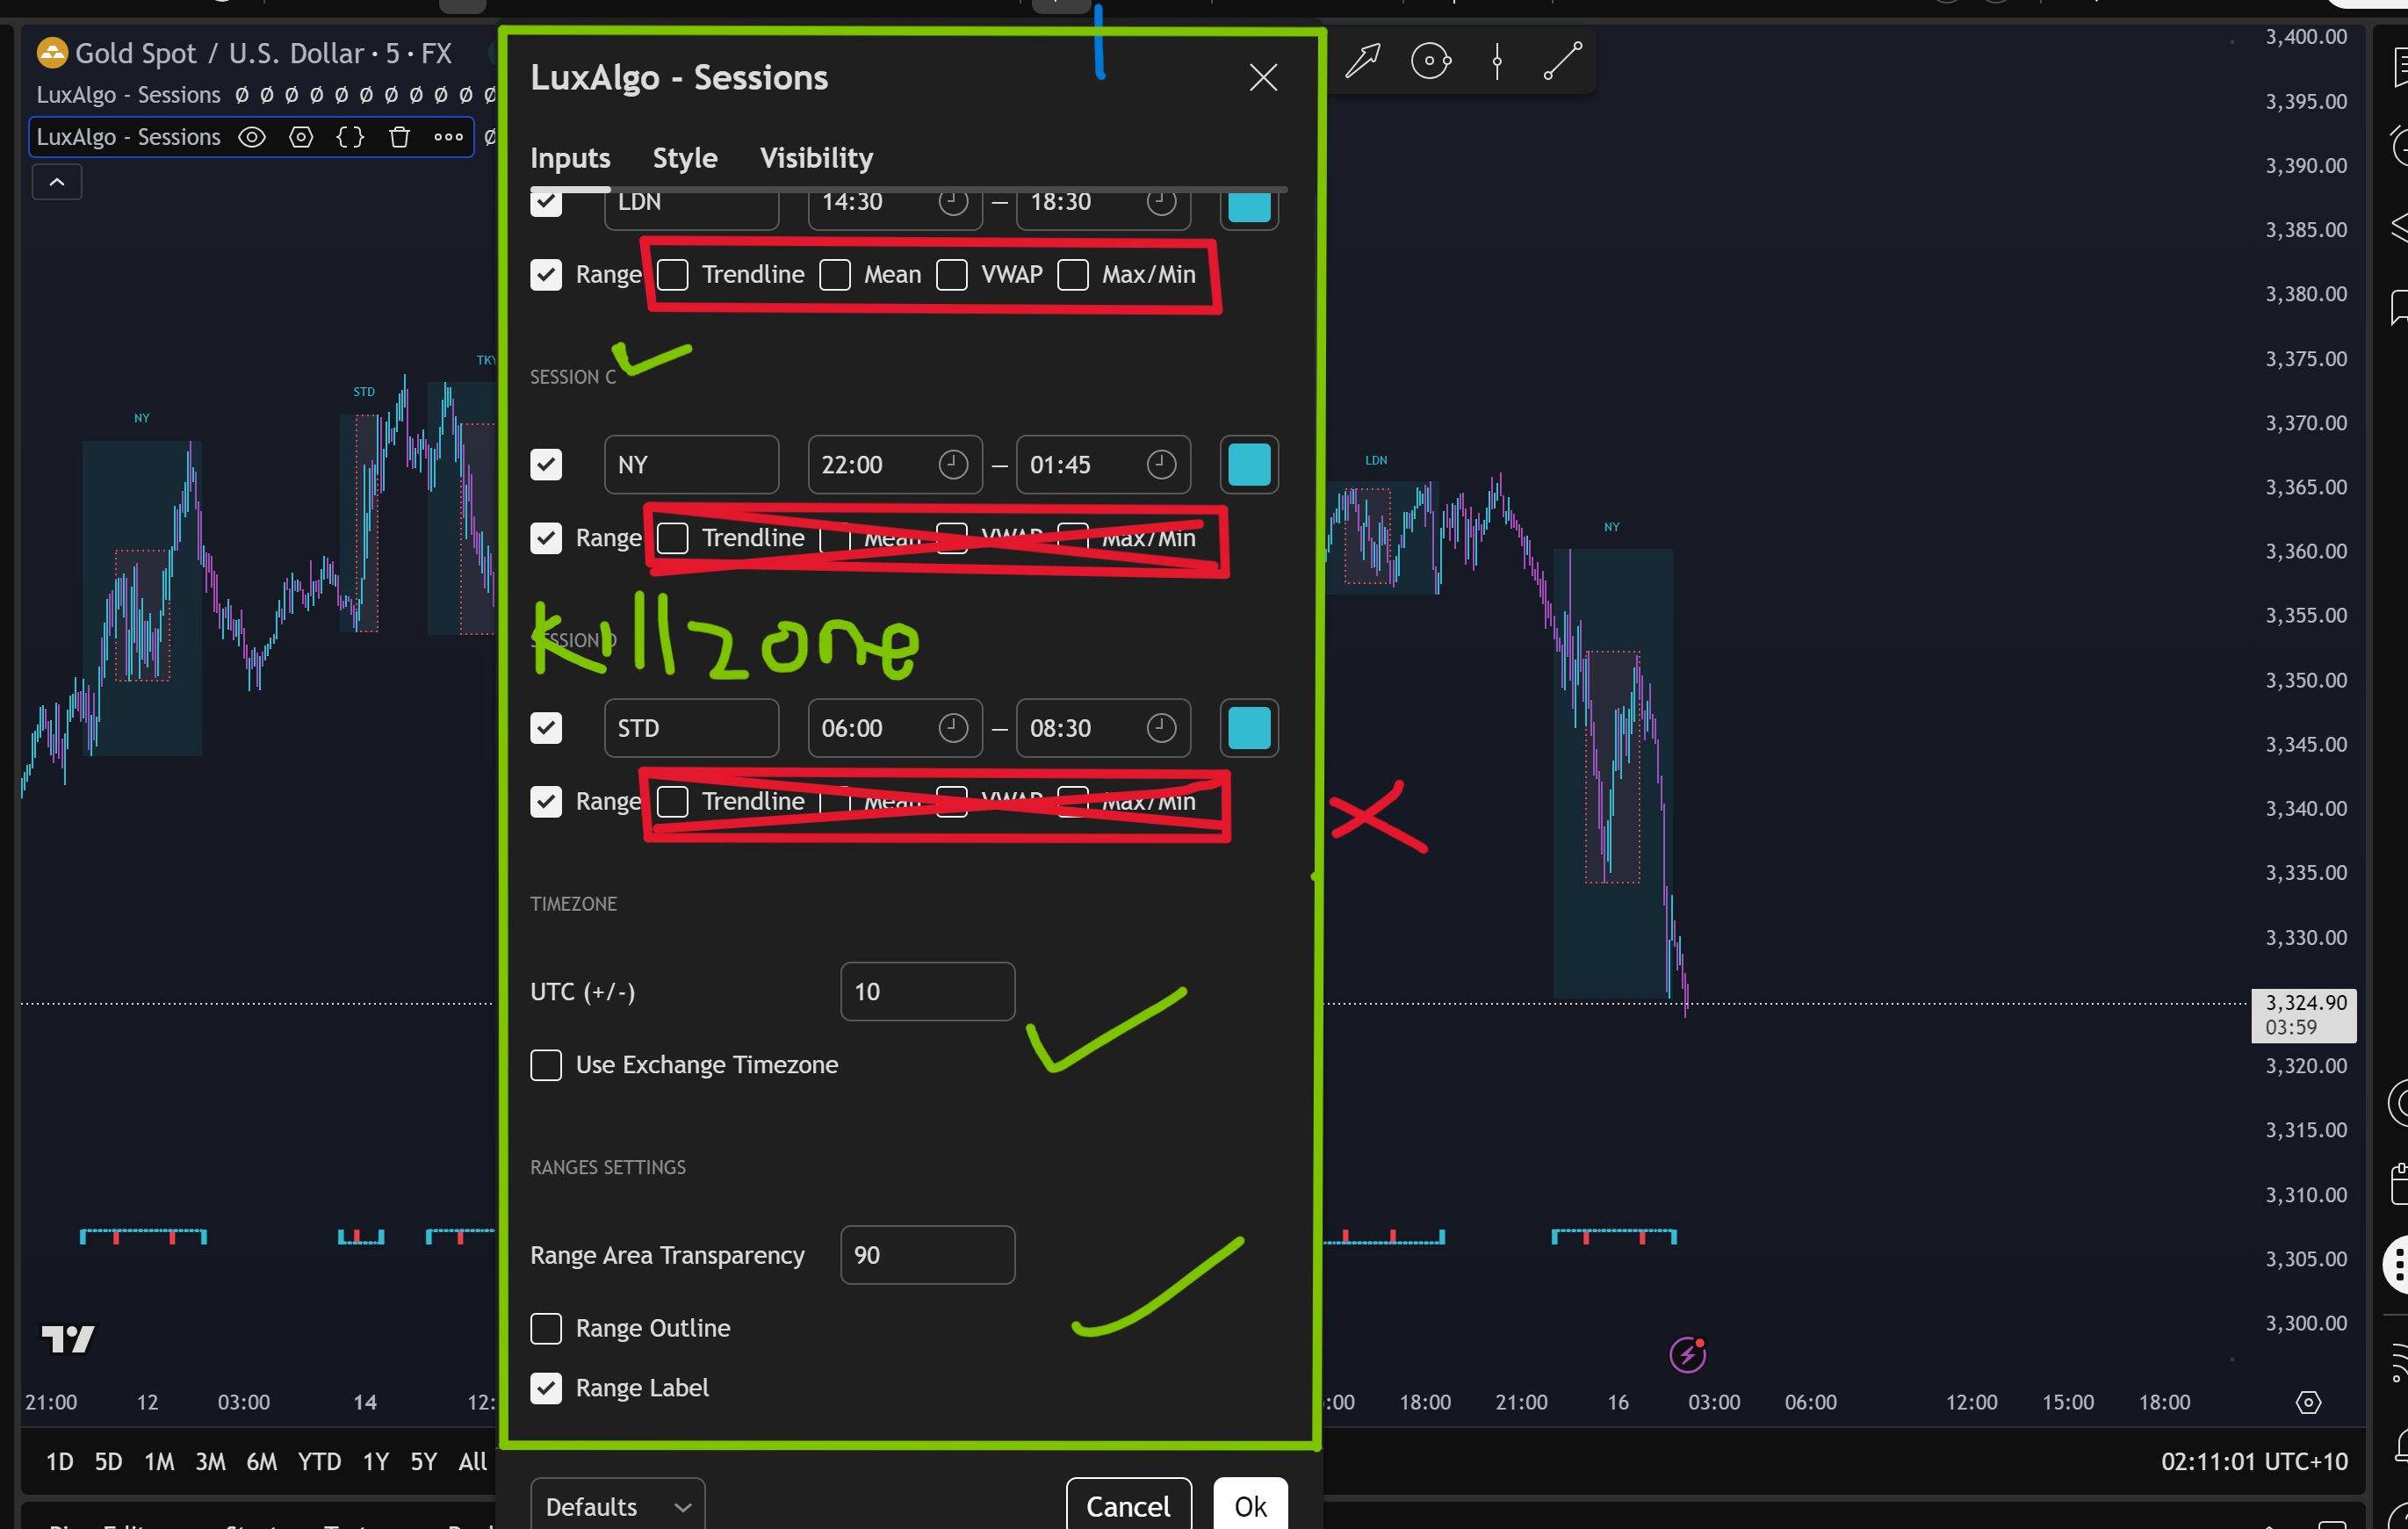Viewport: 2408px width, 1529px height.
Task: Select the circle drawing tool in favorites toolbar
Action: pos(1430,61)
